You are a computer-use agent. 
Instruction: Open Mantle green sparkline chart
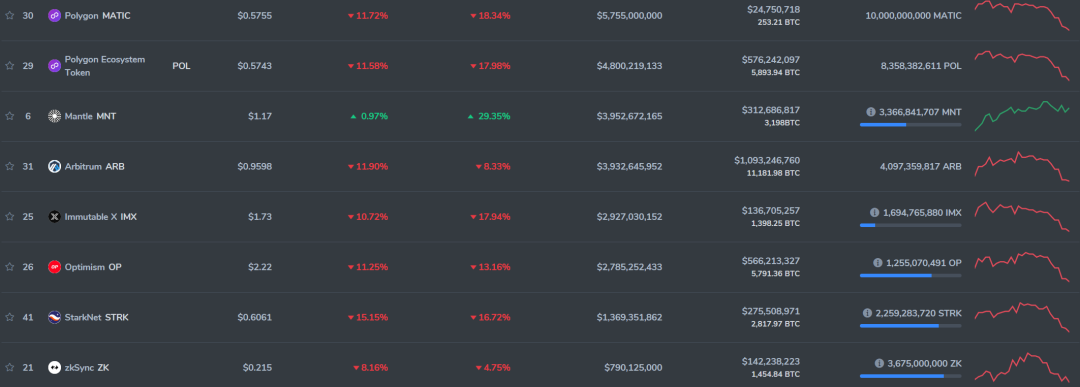(1021, 116)
